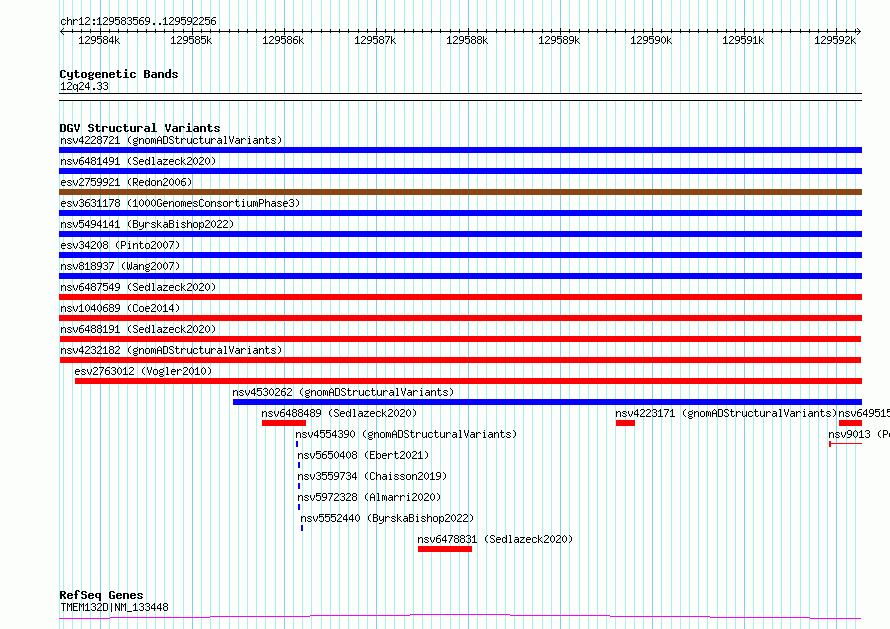This screenshot has height=629, width=890.
Task: Open the esv3631178 1000GenomesConsortiumPhase3 label
Action: click(180, 203)
